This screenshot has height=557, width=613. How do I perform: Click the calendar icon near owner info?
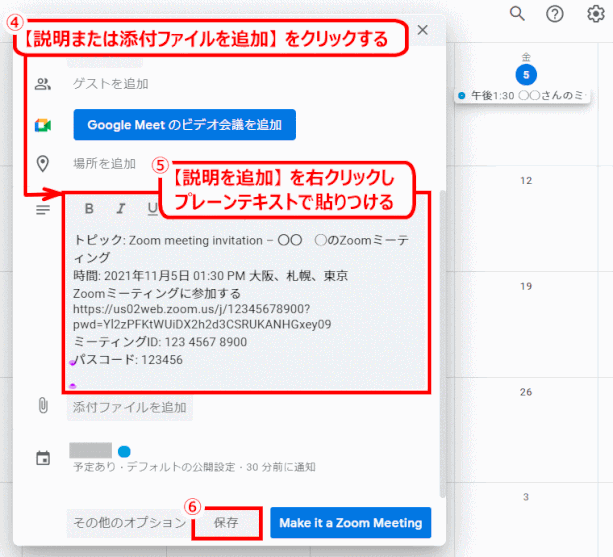click(x=43, y=458)
